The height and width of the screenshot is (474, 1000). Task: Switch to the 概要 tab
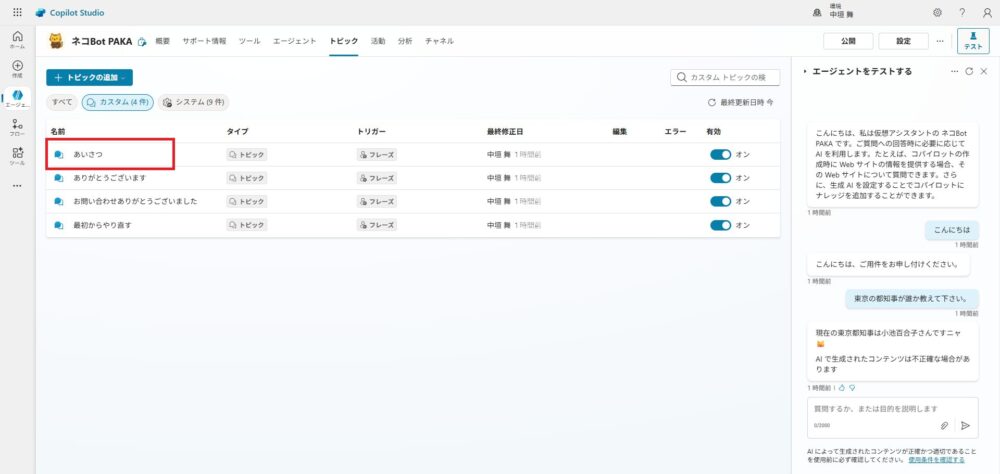click(163, 41)
